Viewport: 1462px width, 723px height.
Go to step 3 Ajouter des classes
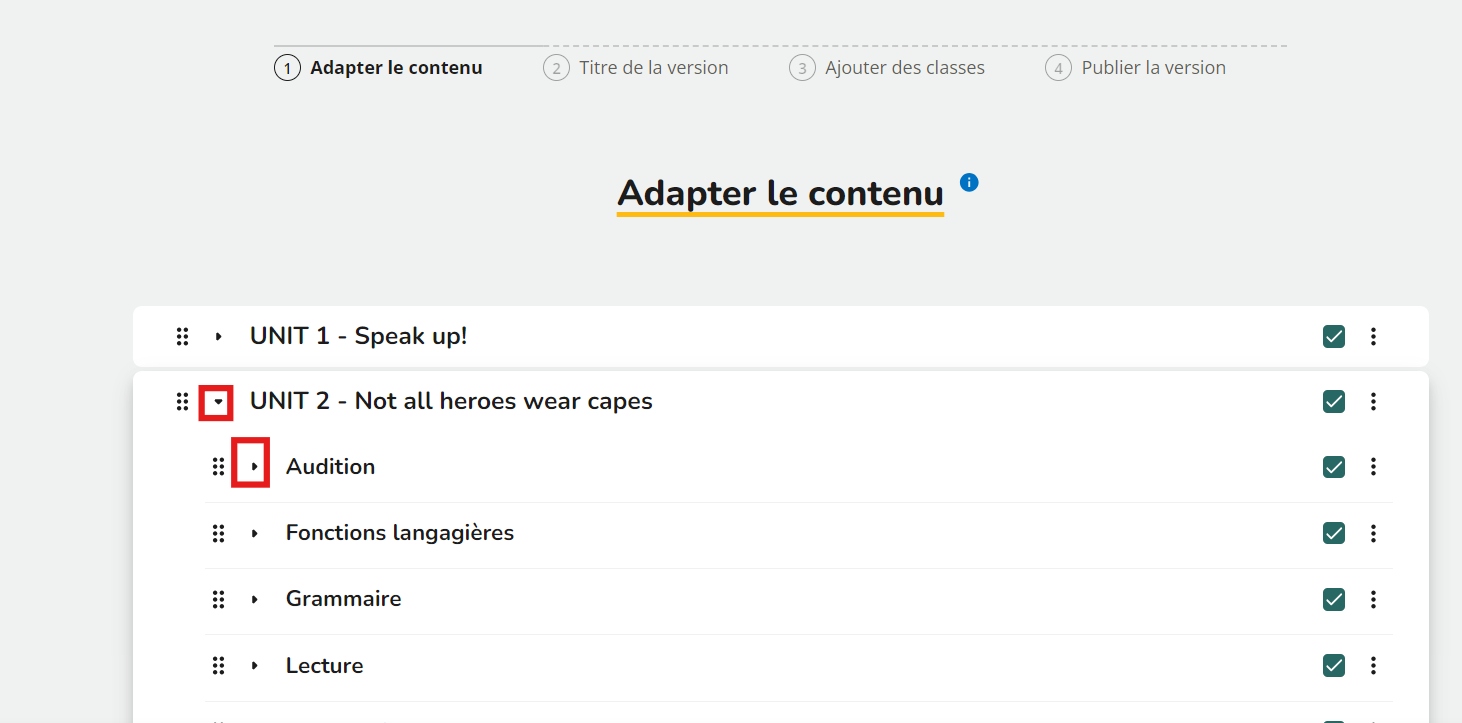pyautogui.click(x=887, y=68)
